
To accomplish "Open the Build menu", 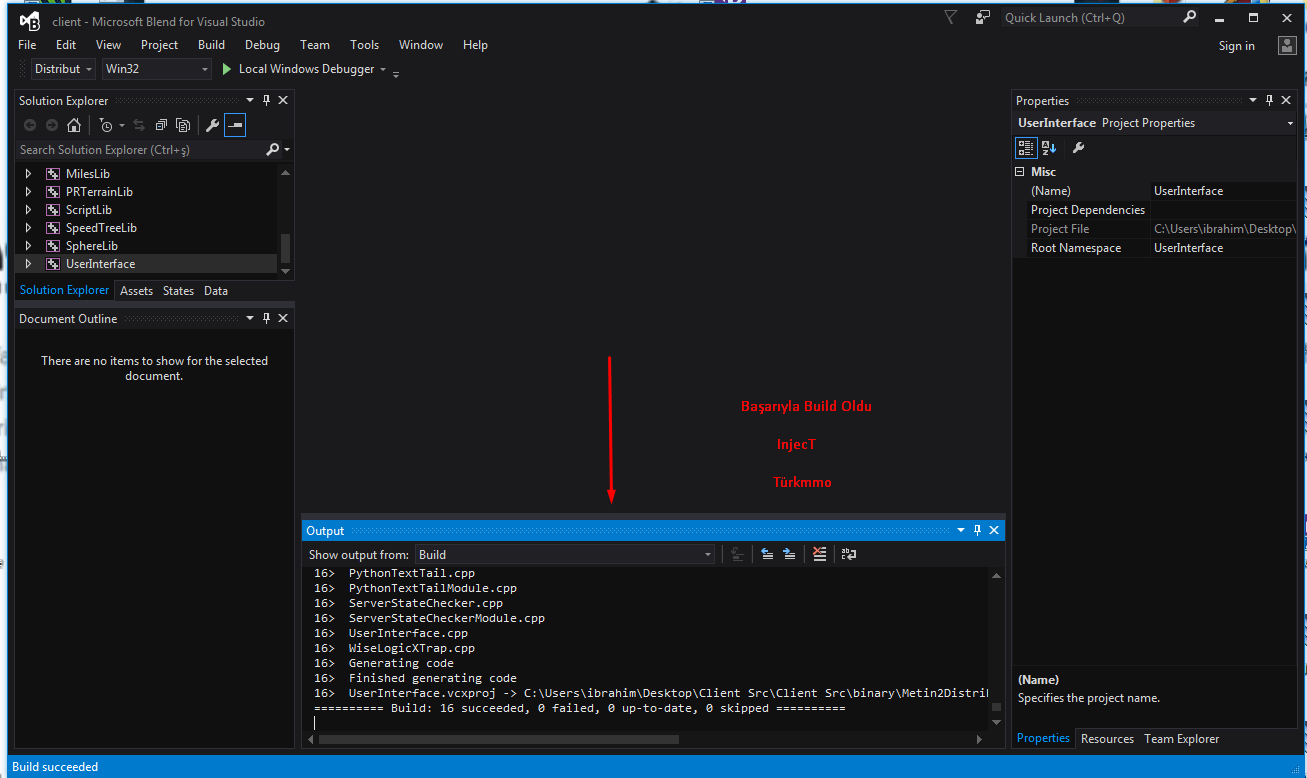I will pyautogui.click(x=211, y=45).
